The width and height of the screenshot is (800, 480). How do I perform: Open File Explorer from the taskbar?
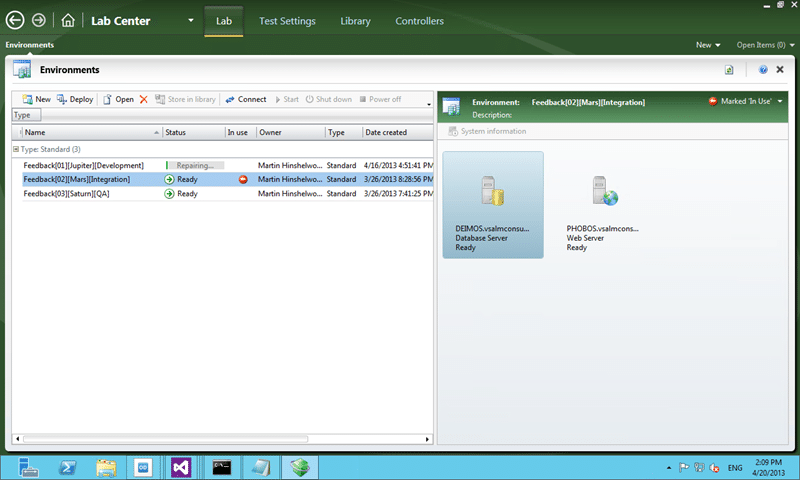click(x=106, y=467)
